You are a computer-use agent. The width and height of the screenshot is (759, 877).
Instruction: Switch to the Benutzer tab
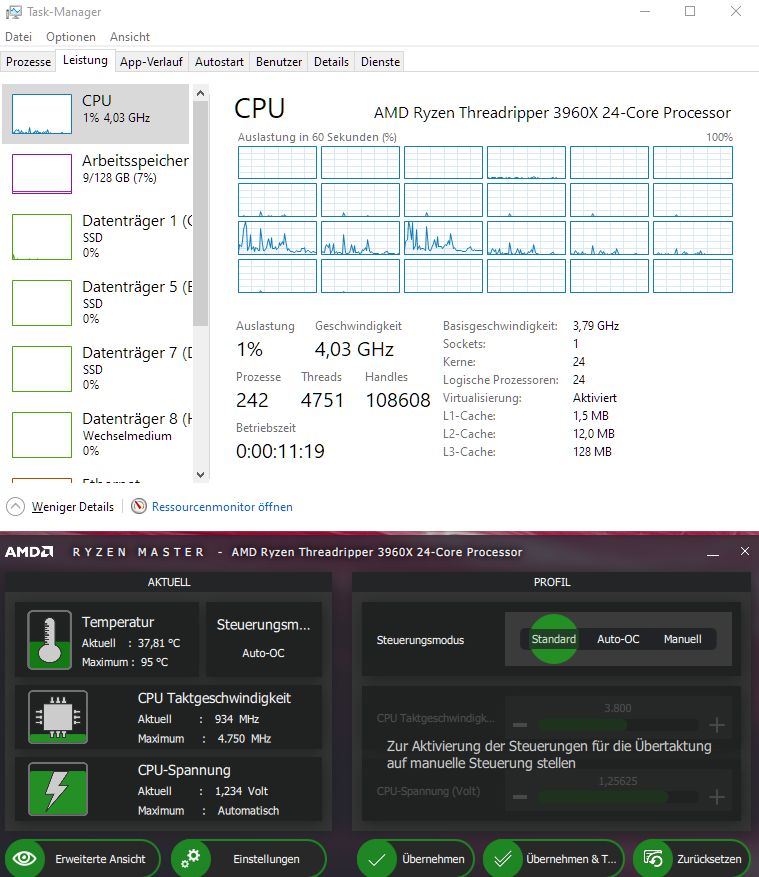pos(279,62)
